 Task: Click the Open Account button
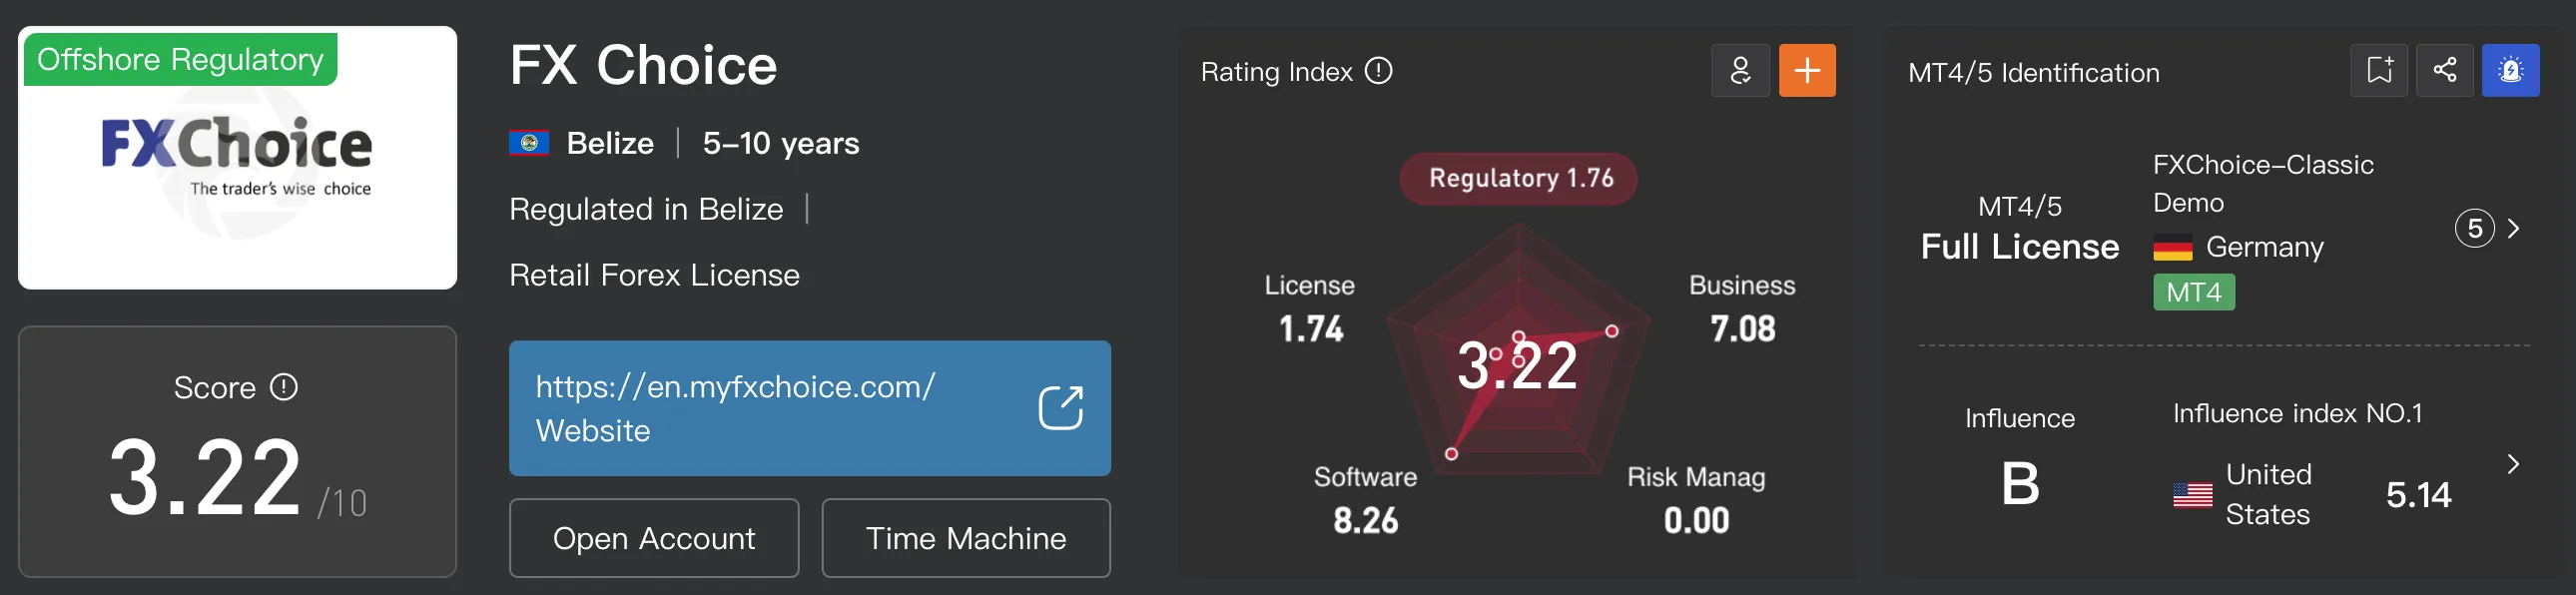click(654, 538)
